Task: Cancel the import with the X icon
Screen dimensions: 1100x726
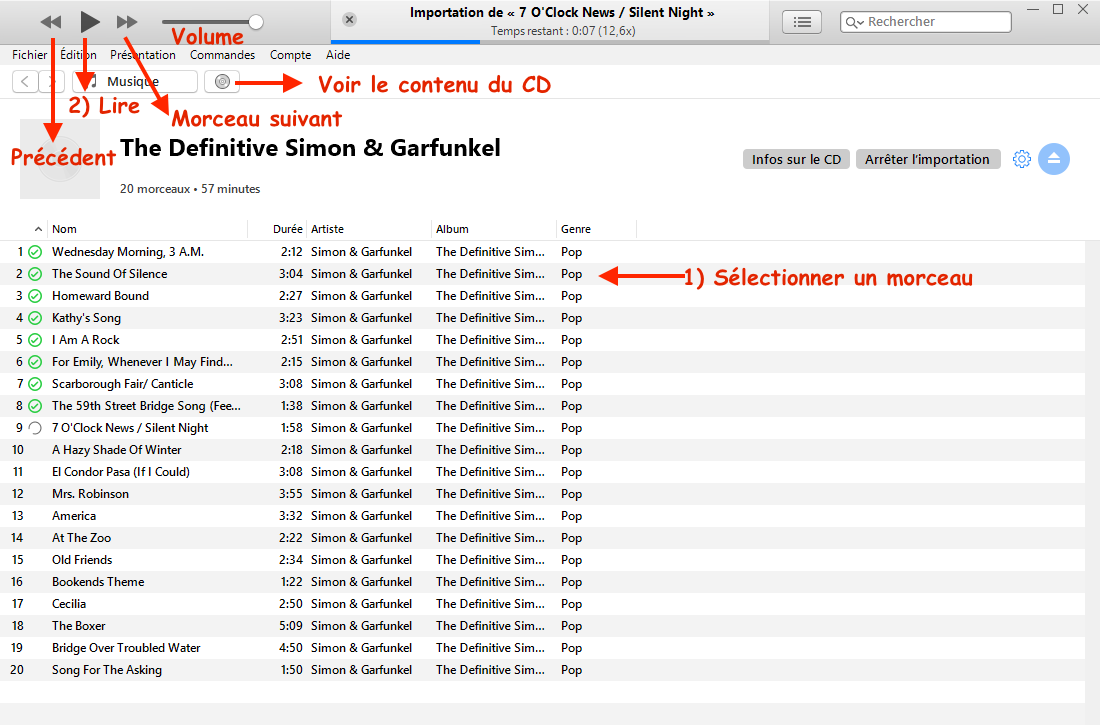Action: (x=349, y=20)
